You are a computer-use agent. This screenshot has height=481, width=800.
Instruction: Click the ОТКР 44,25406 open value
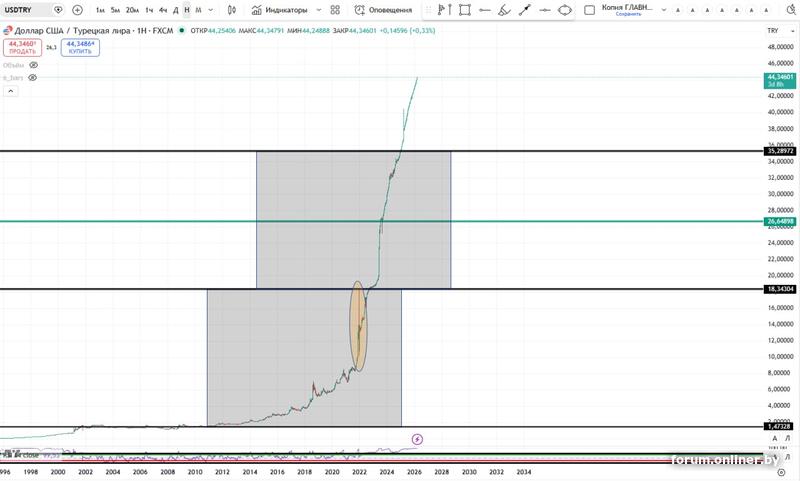pos(213,31)
